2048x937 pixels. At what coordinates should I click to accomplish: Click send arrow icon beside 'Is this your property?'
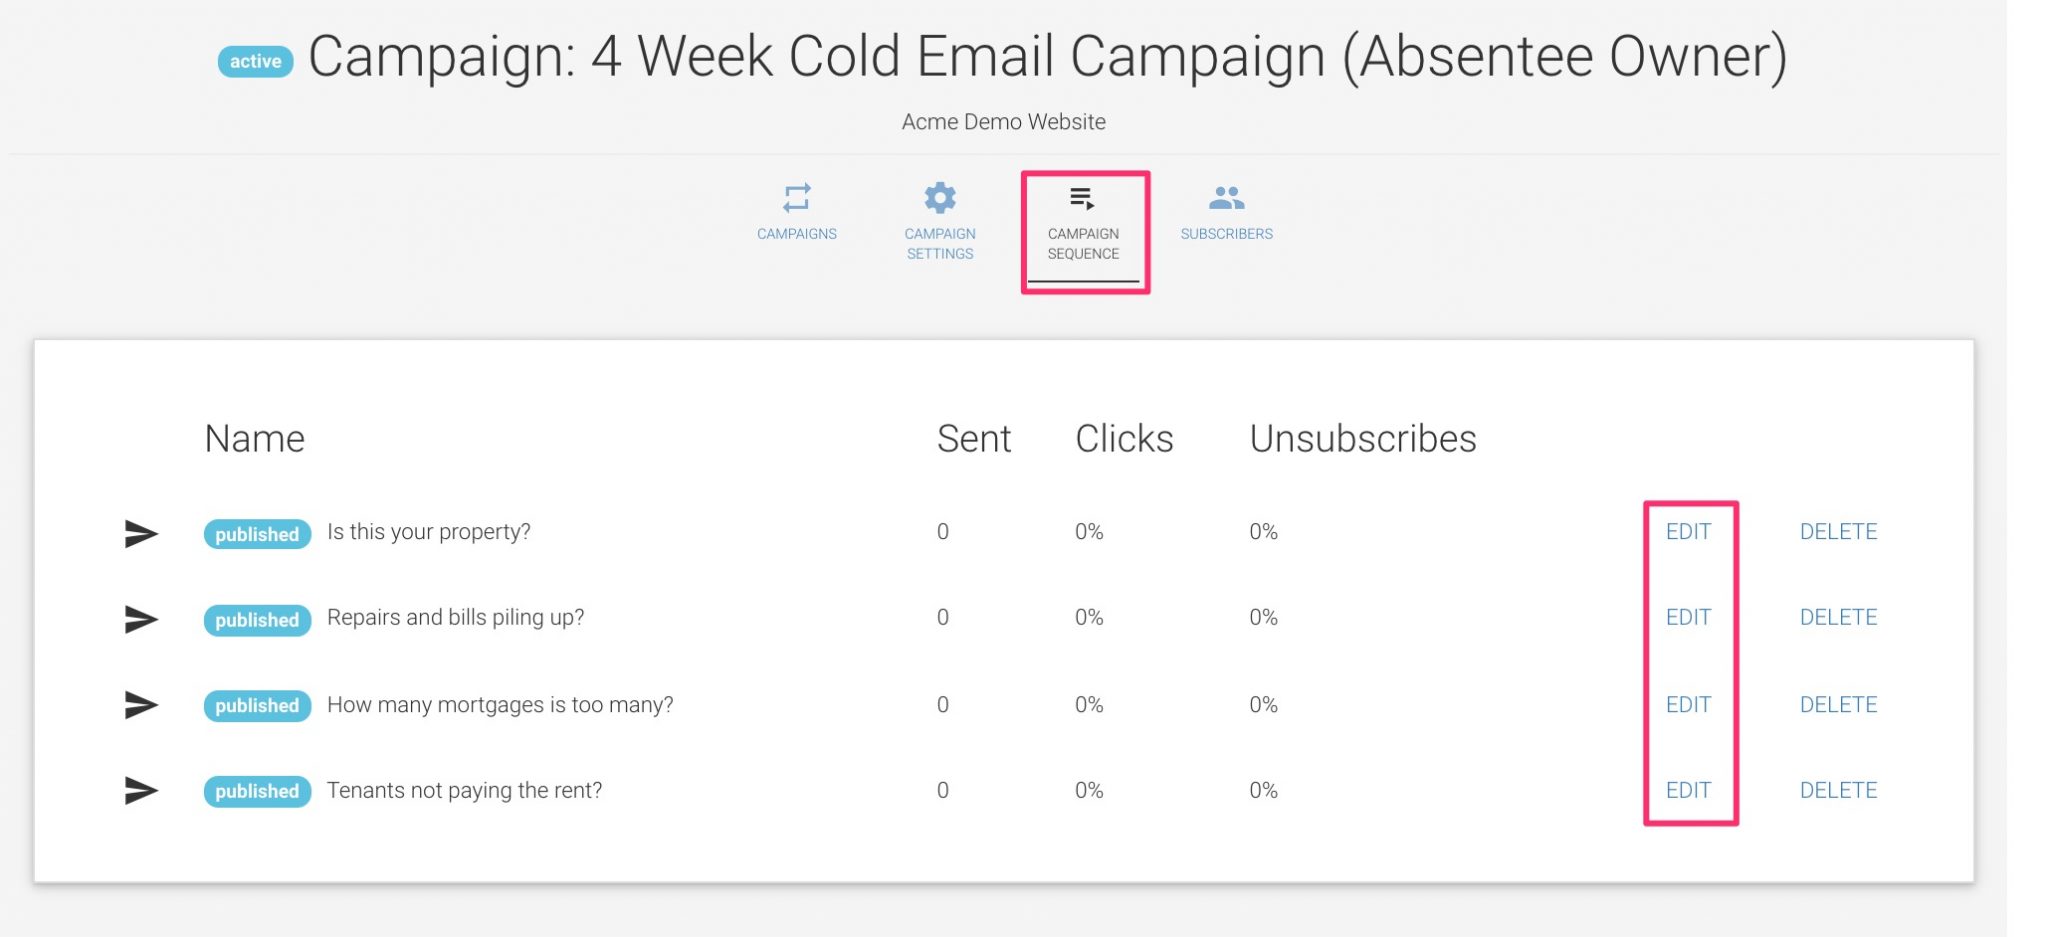(141, 533)
